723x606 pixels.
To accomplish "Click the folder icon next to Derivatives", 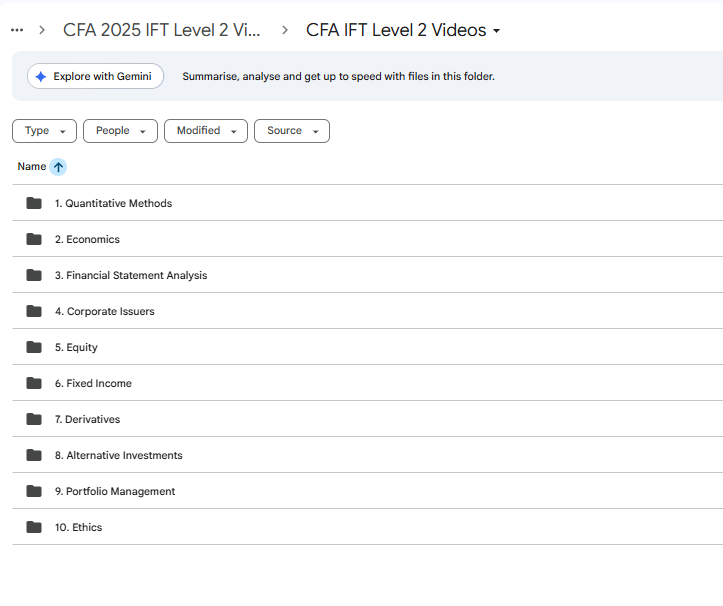I will pos(34,419).
